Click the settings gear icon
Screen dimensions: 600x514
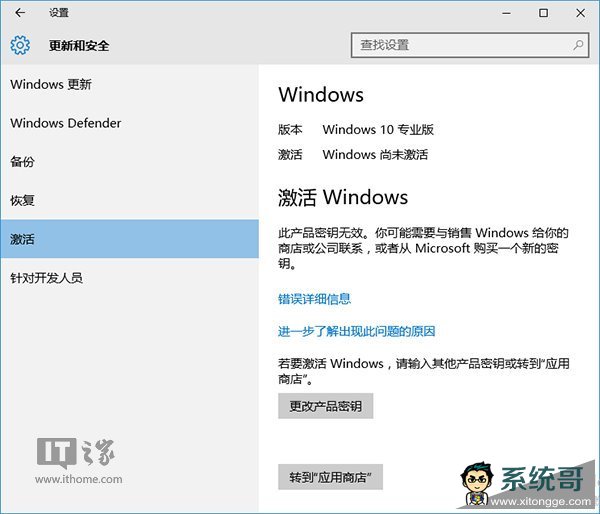point(20,45)
